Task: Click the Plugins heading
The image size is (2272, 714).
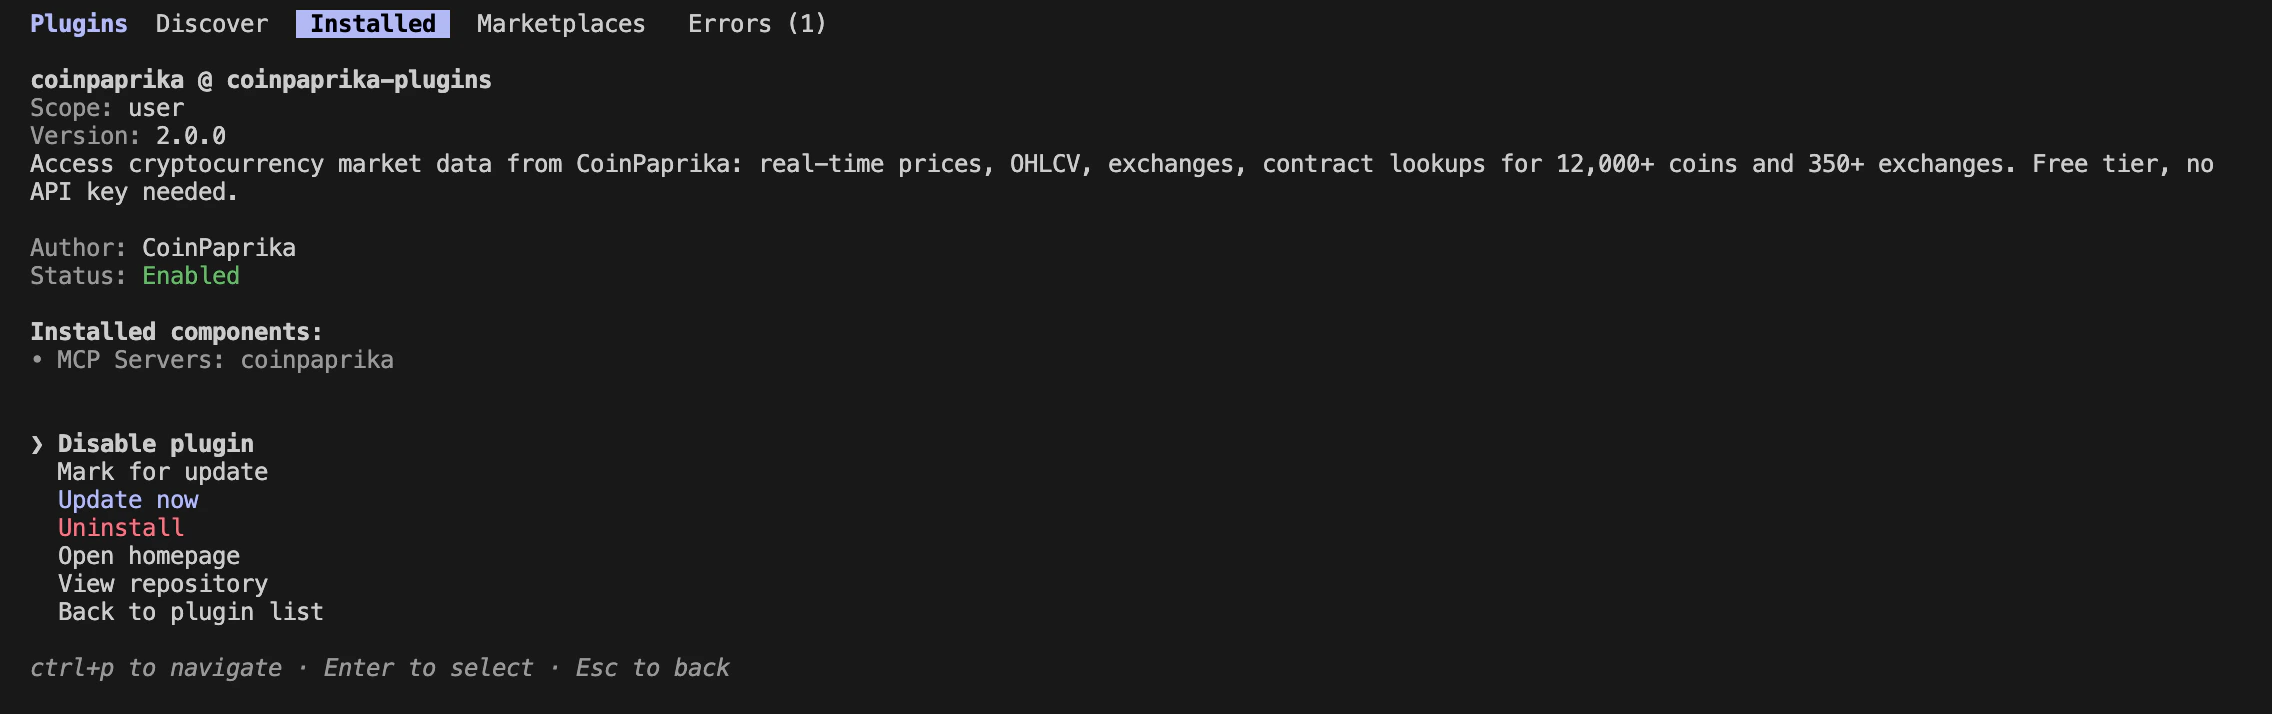Action: pyautogui.click(x=78, y=23)
